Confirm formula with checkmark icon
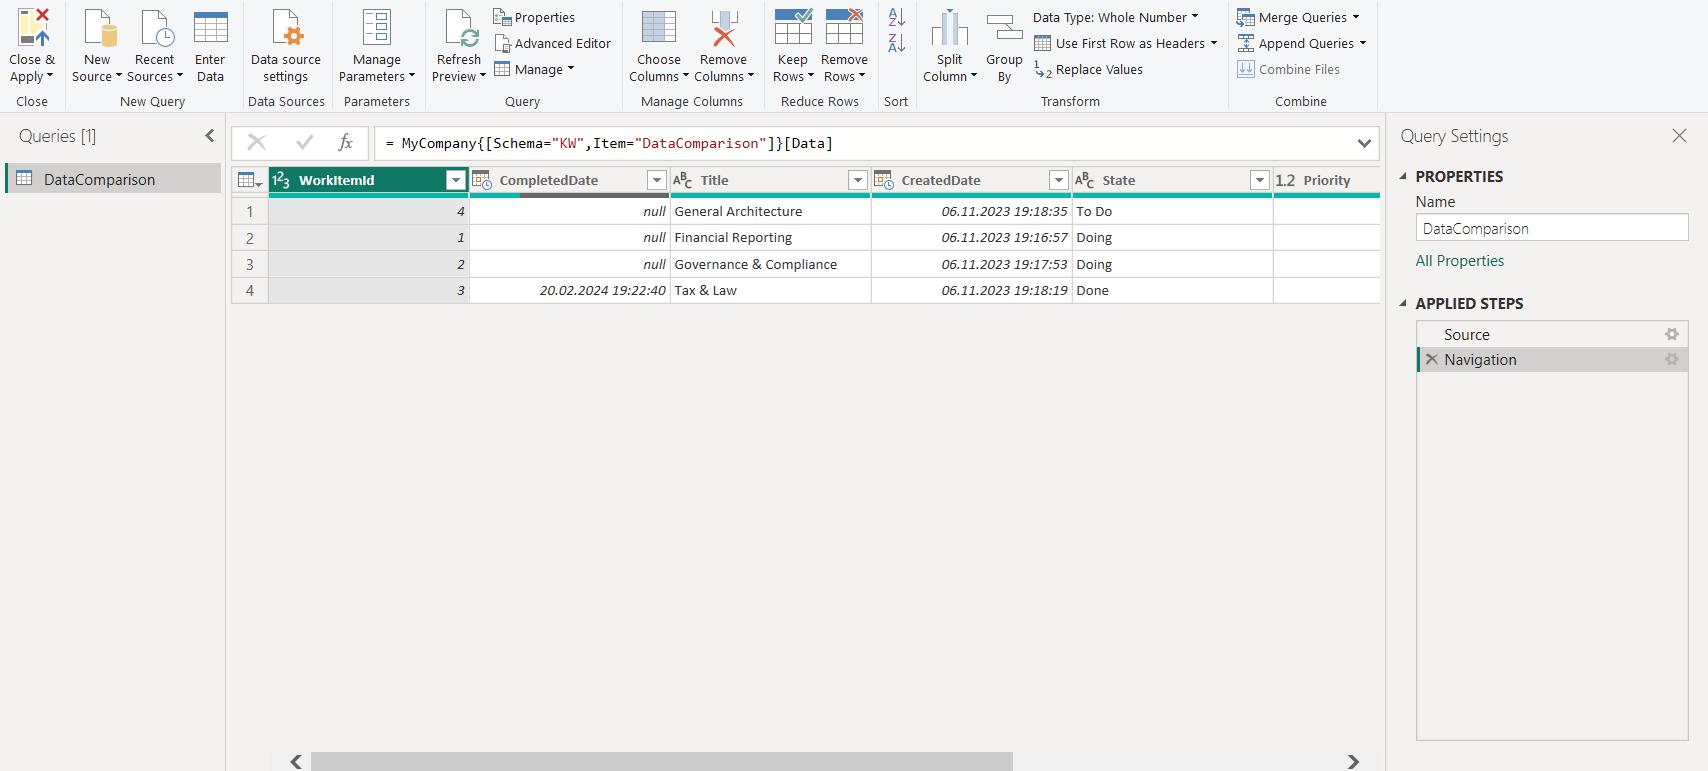This screenshot has height=771, width=1708. 305,143
